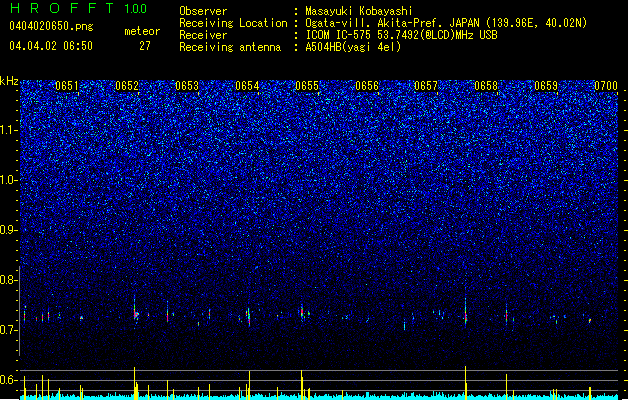The image size is (629, 400).
Task: Click the 'meteor' label
Action: tap(142, 31)
